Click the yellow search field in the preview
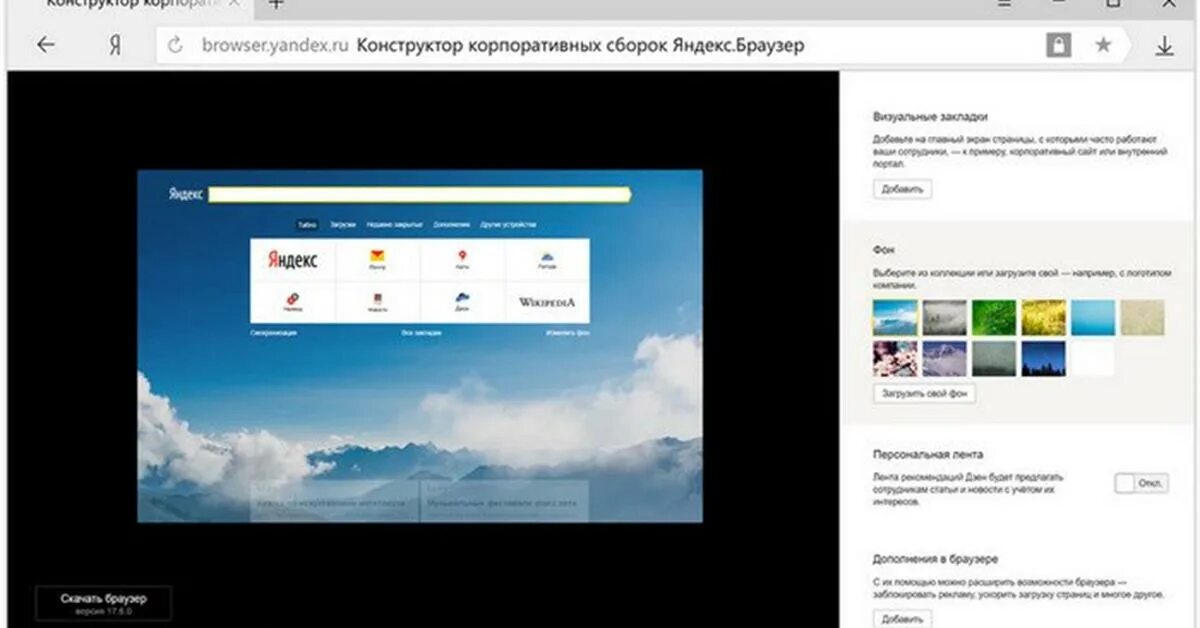The width and height of the screenshot is (1200, 628). pyautogui.click(x=420, y=195)
